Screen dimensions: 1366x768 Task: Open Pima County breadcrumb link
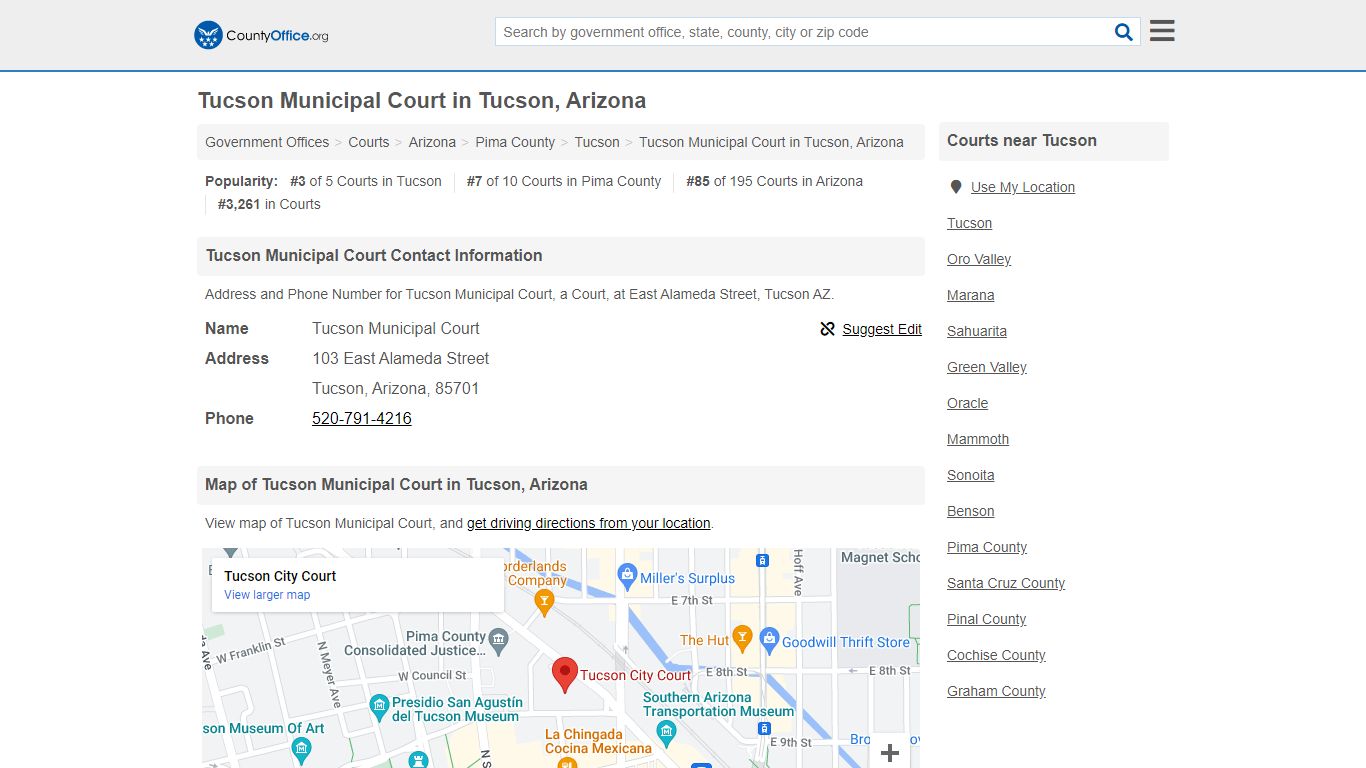(515, 142)
